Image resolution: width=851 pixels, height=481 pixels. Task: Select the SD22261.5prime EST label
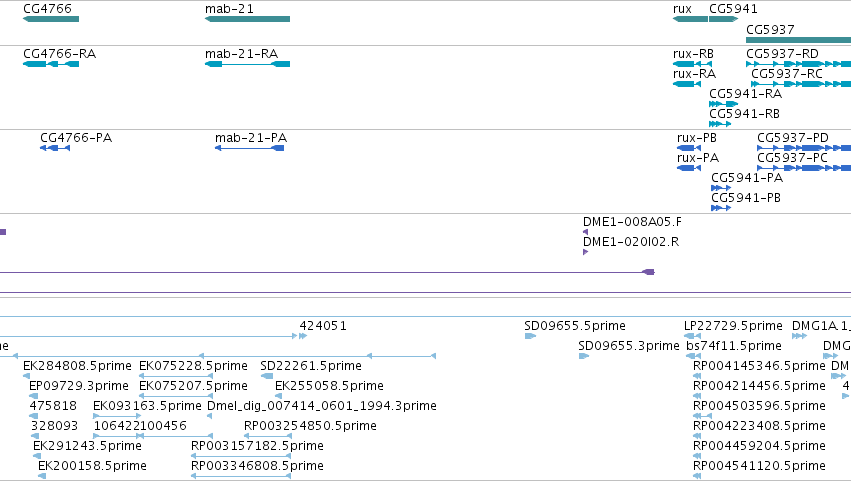tap(311, 366)
